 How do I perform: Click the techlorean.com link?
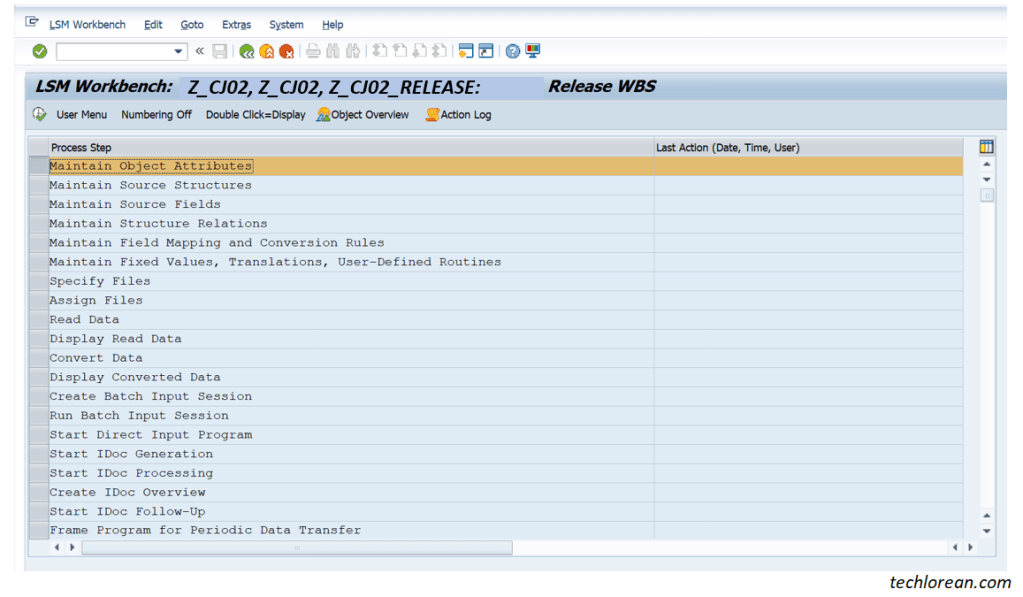(x=948, y=581)
